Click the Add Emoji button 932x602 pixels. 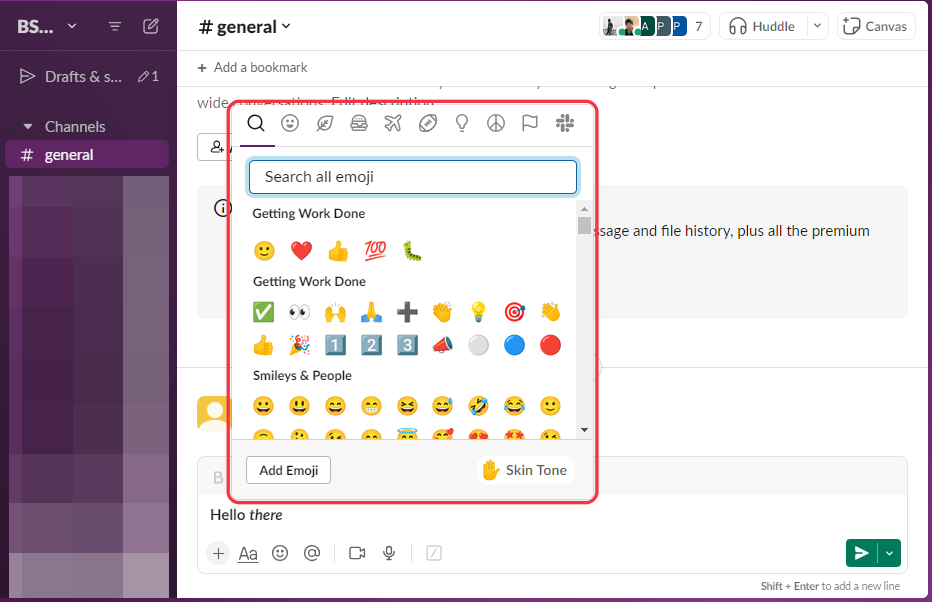point(288,470)
